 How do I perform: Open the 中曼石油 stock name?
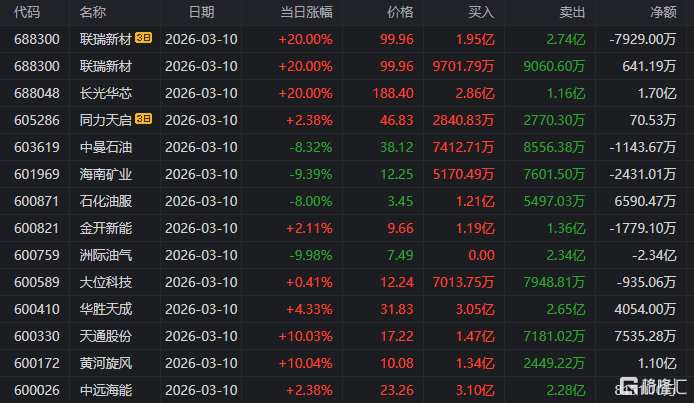pyautogui.click(x=105, y=147)
